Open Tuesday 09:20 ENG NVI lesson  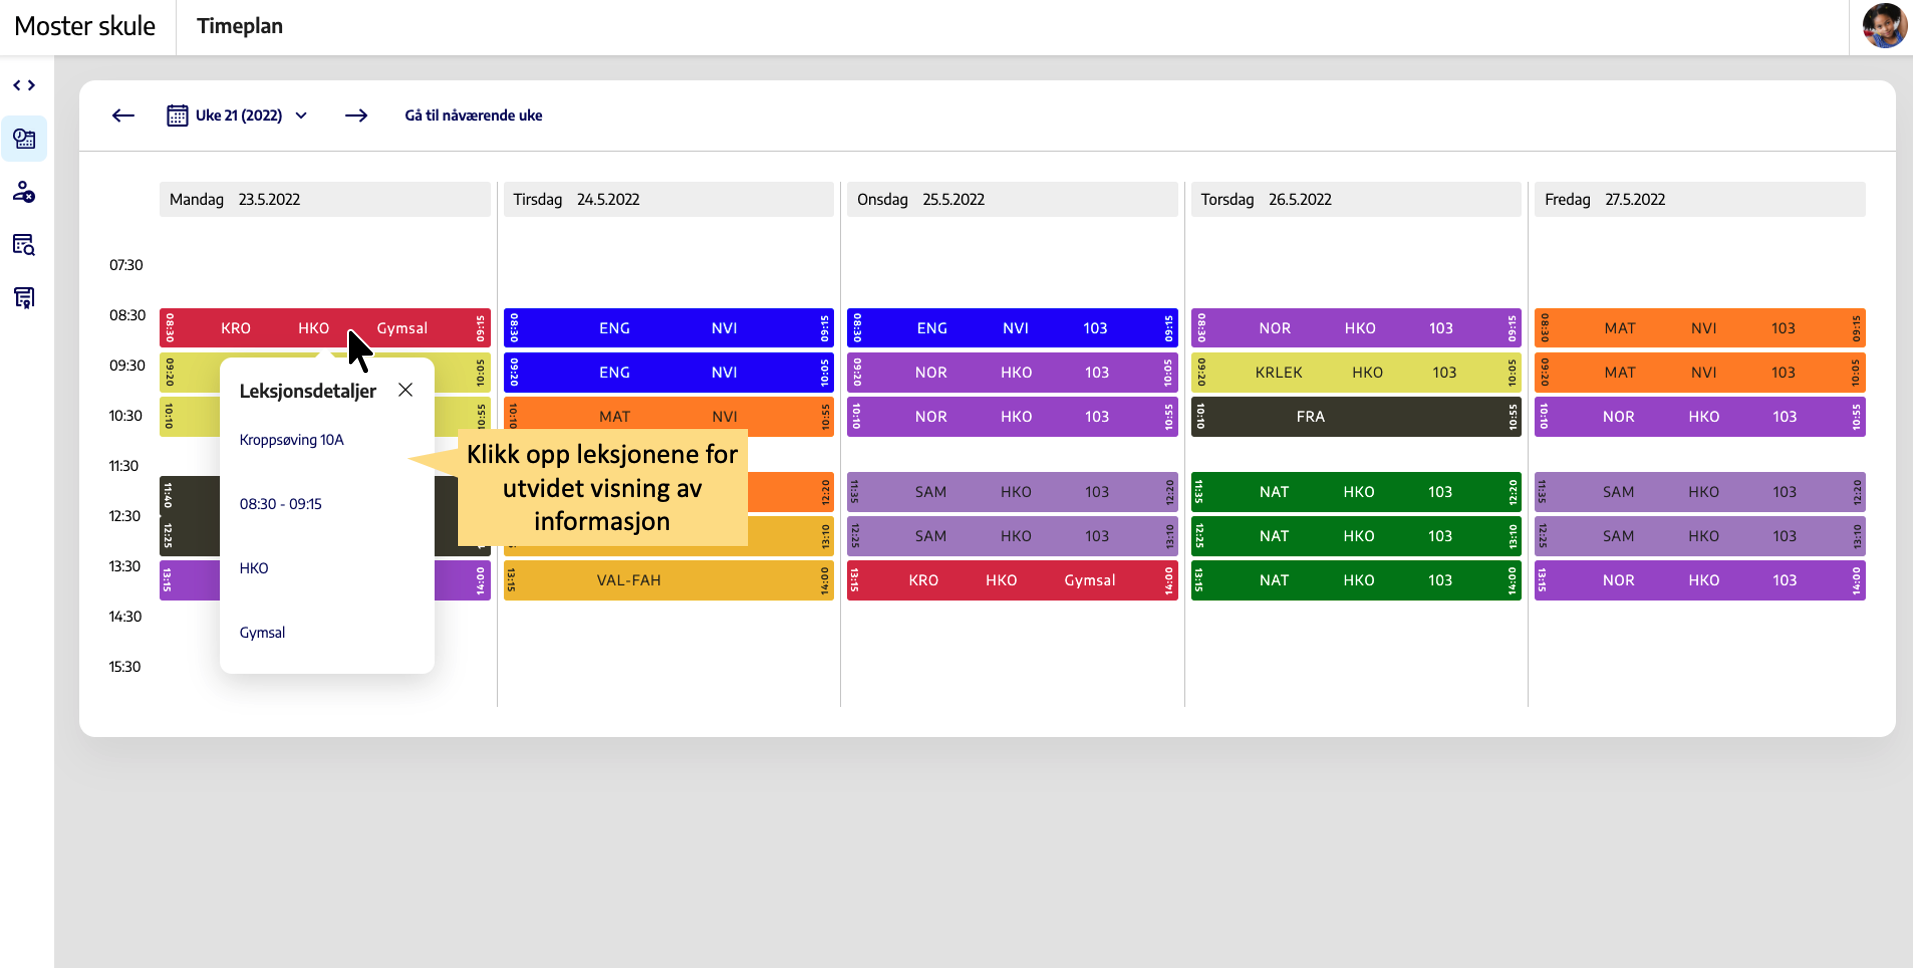point(669,372)
